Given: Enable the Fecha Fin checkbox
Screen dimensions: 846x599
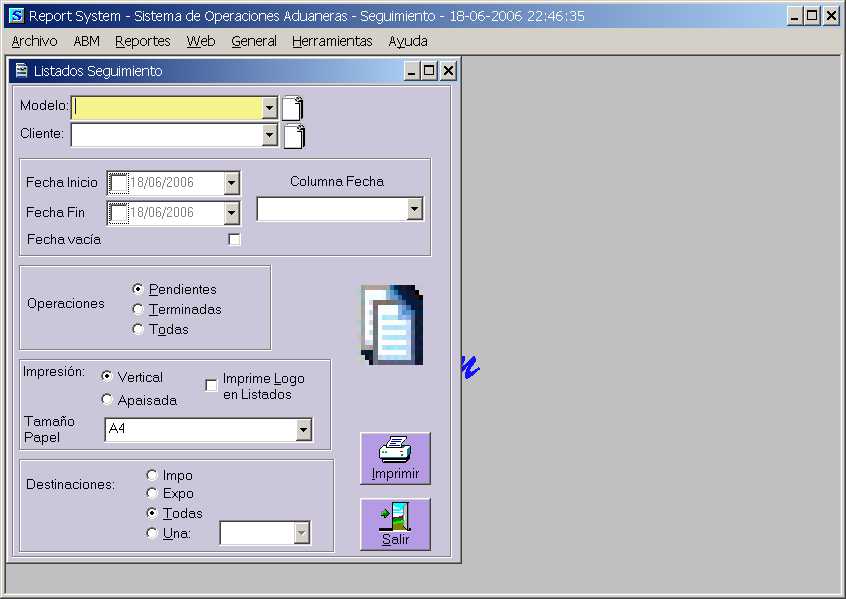Looking at the screenshot, I should point(119,213).
